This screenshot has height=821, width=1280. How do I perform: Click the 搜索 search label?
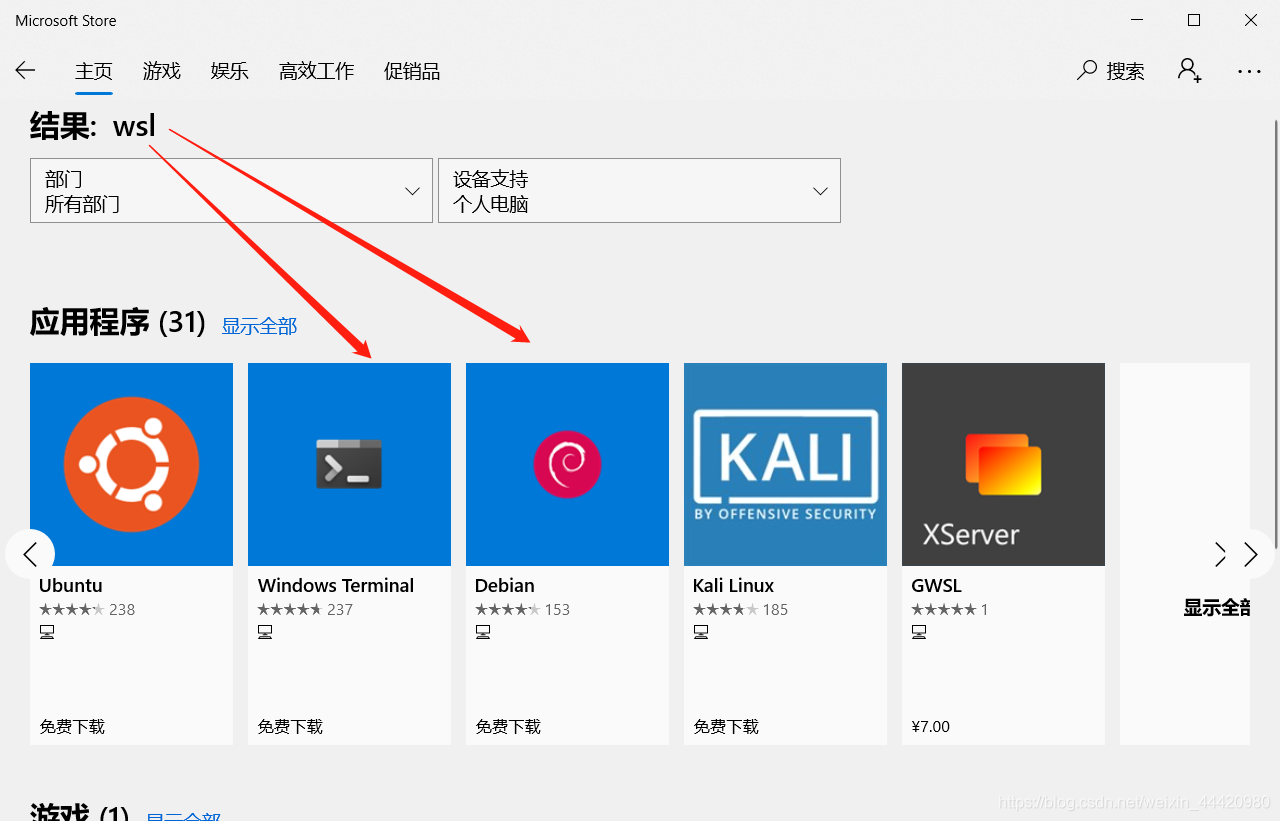1125,71
